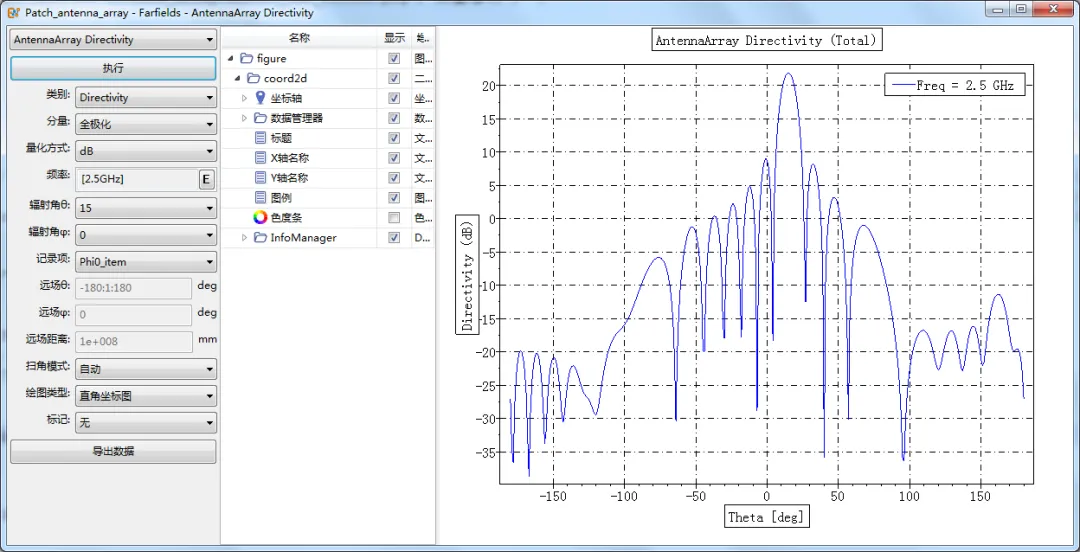Image resolution: width=1080 pixels, height=552 pixels.
Task: Click the 远场θ field -180:1:180
Action: [x=134, y=288]
